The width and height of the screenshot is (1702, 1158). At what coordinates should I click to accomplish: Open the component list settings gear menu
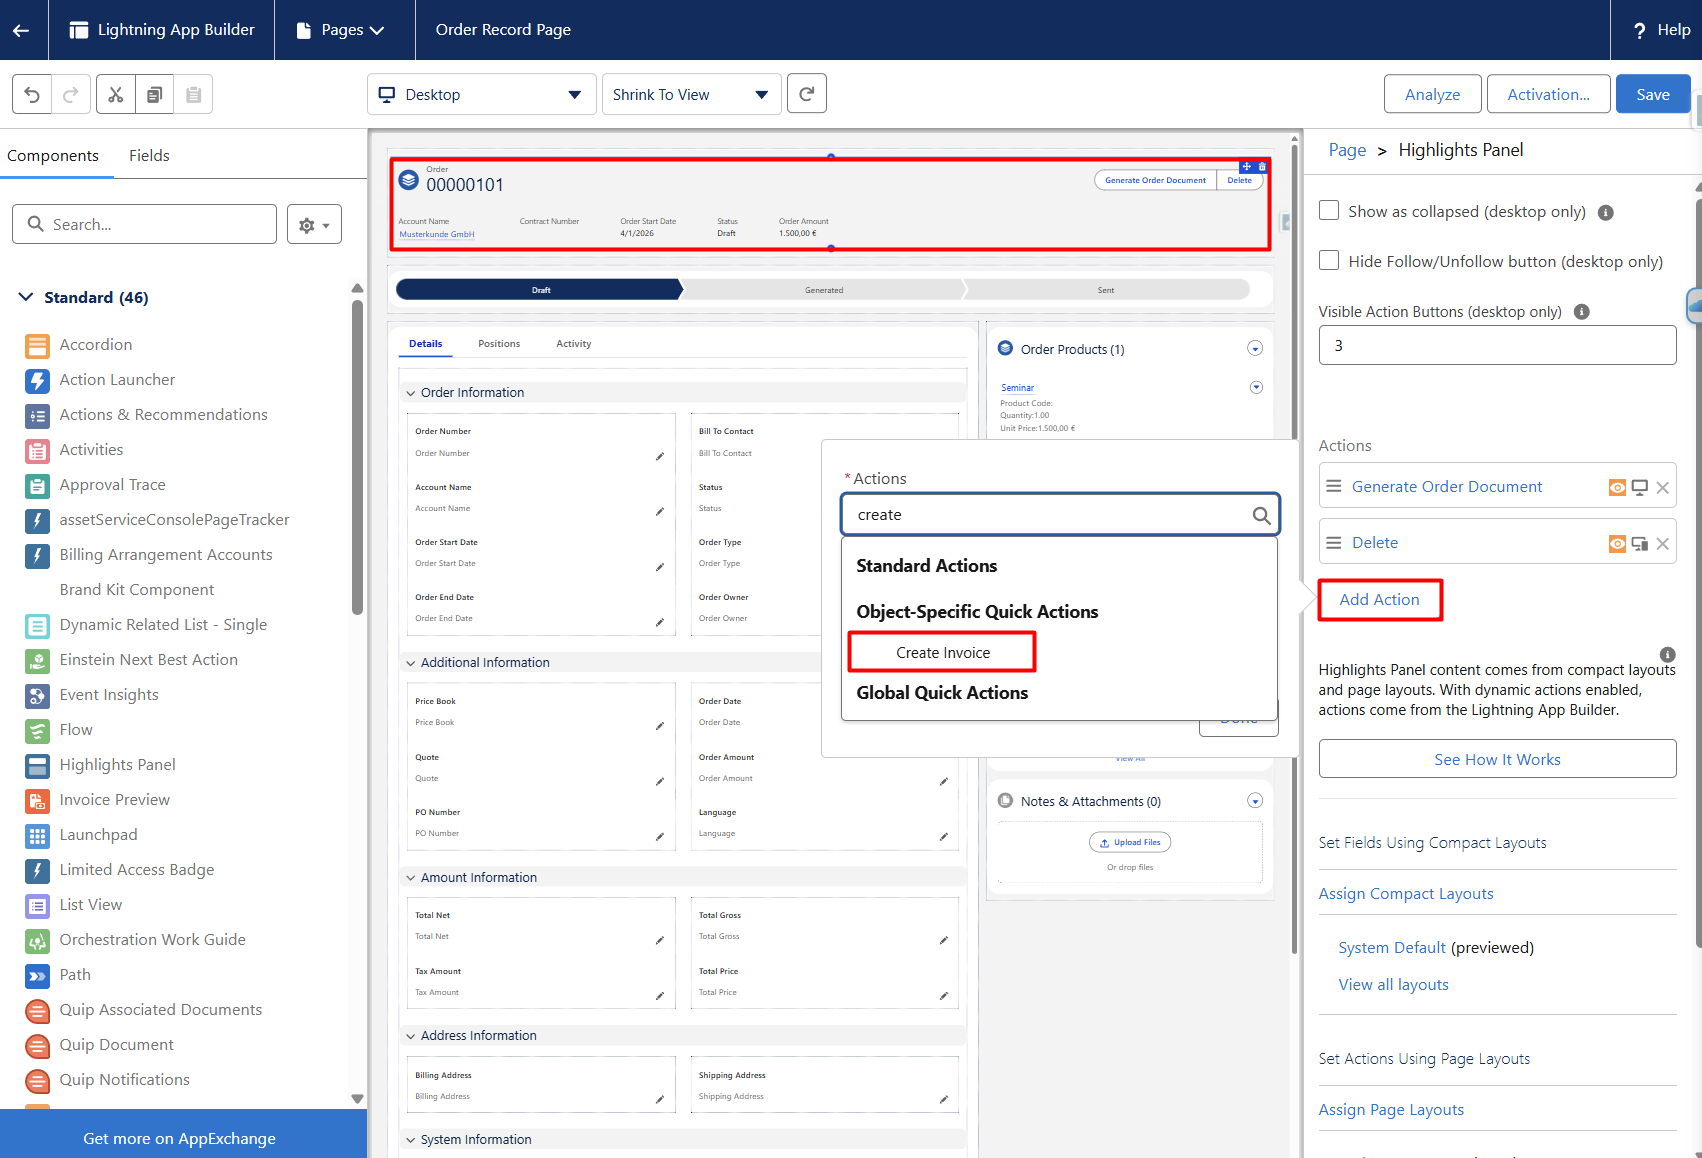point(314,225)
